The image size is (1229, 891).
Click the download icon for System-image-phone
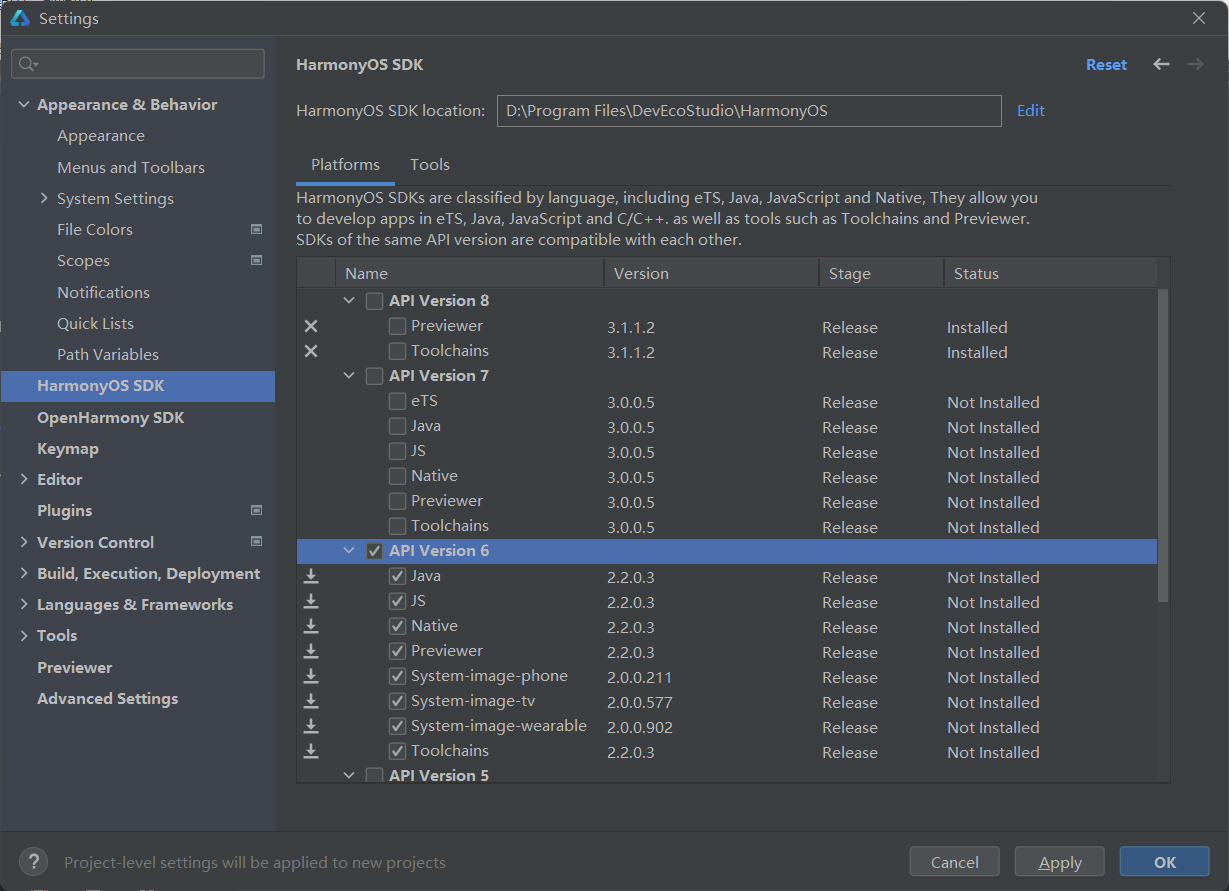click(x=311, y=676)
